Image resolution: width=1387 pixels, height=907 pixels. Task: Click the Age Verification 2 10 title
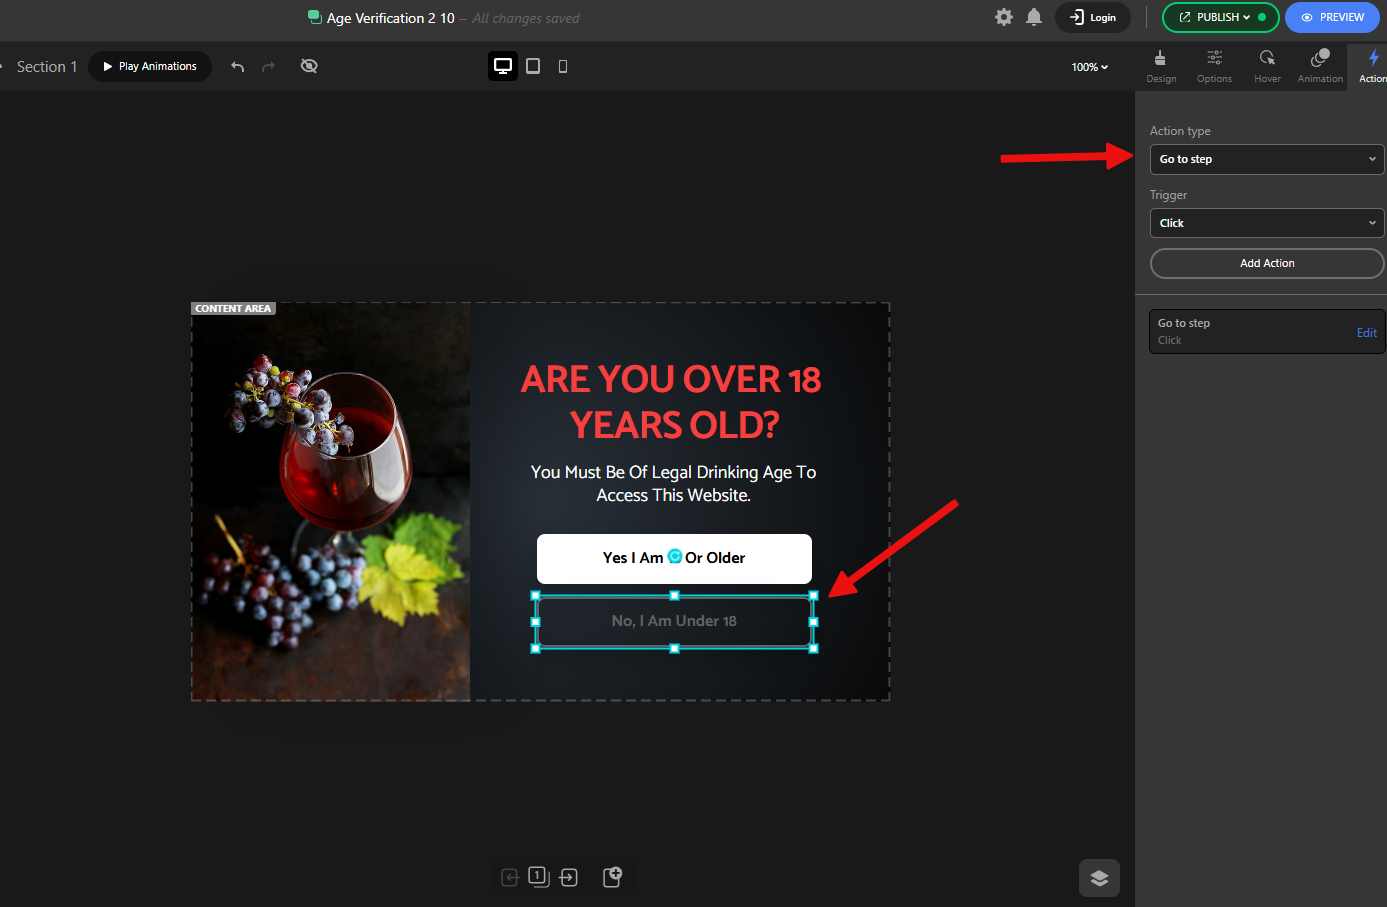coord(391,18)
